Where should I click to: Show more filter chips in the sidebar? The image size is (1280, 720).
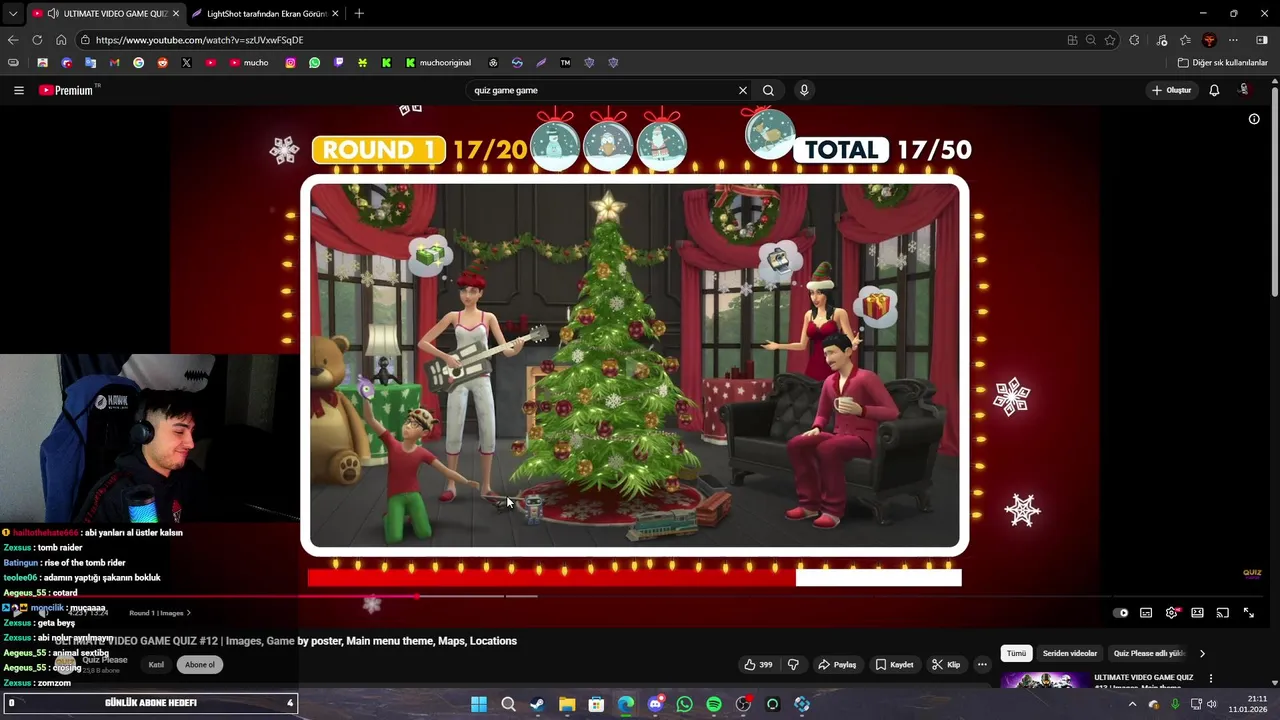pos(1202,653)
